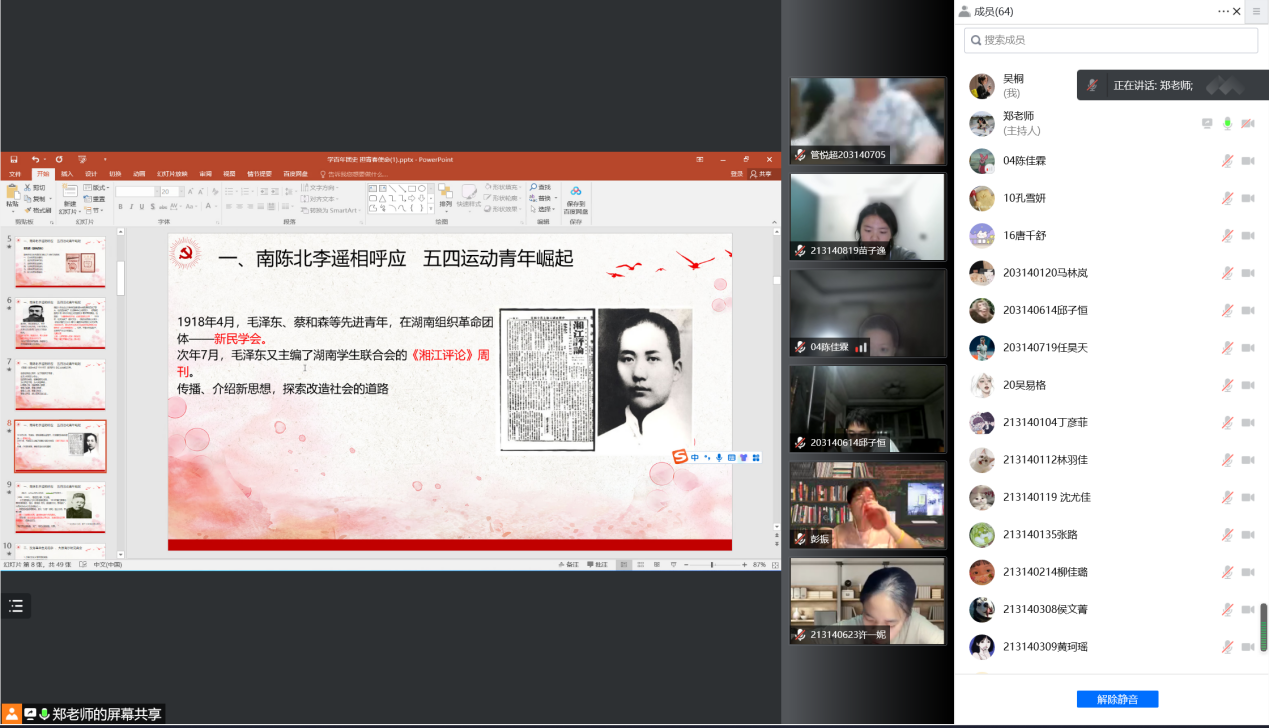The image size is (1269, 728).
Task: Open the 插入 (Insert) ribbon tab
Action: pos(67,174)
